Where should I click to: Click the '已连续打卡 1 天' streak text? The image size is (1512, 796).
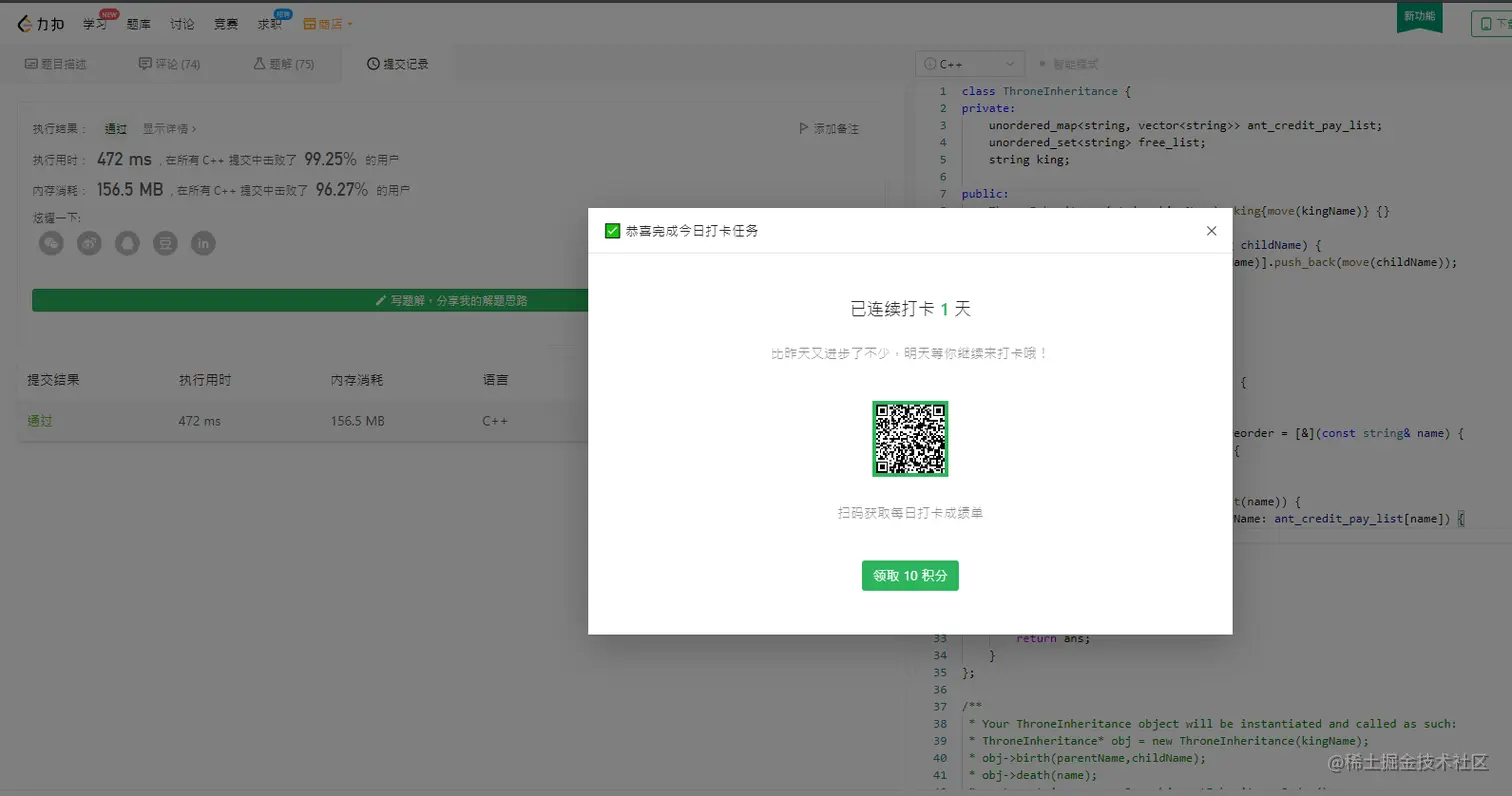coord(910,309)
